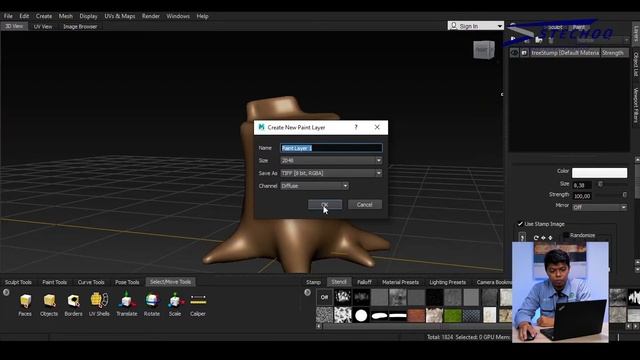Image resolution: width=640 pixels, height=360 pixels.
Task: Click OK to create paint layer
Action: pos(325,204)
